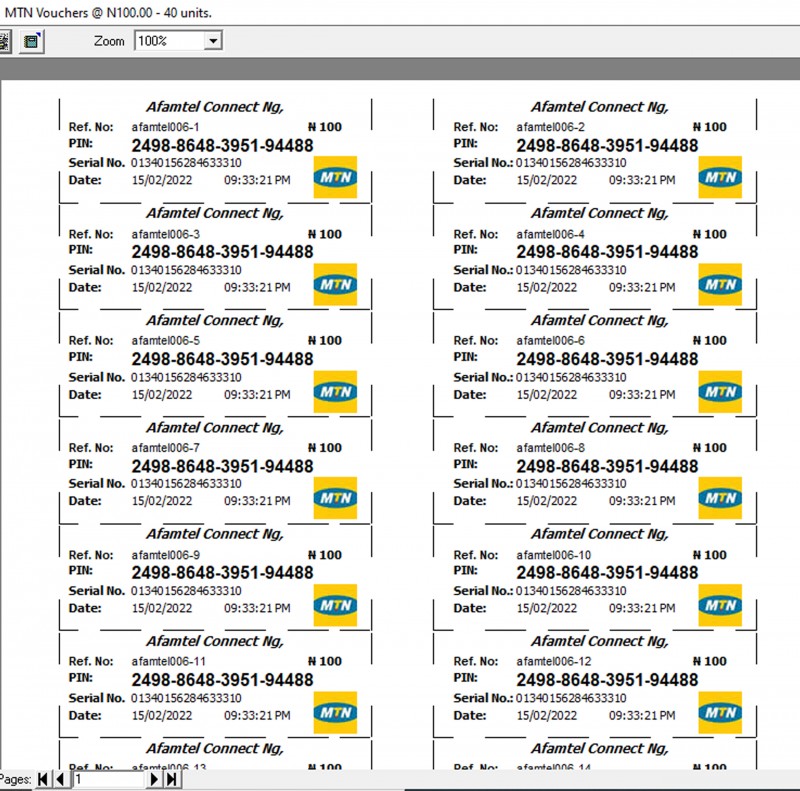This screenshot has height=791, width=800.
Task: Click MTN logo on voucher afamtel006-3
Action: (335, 284)
